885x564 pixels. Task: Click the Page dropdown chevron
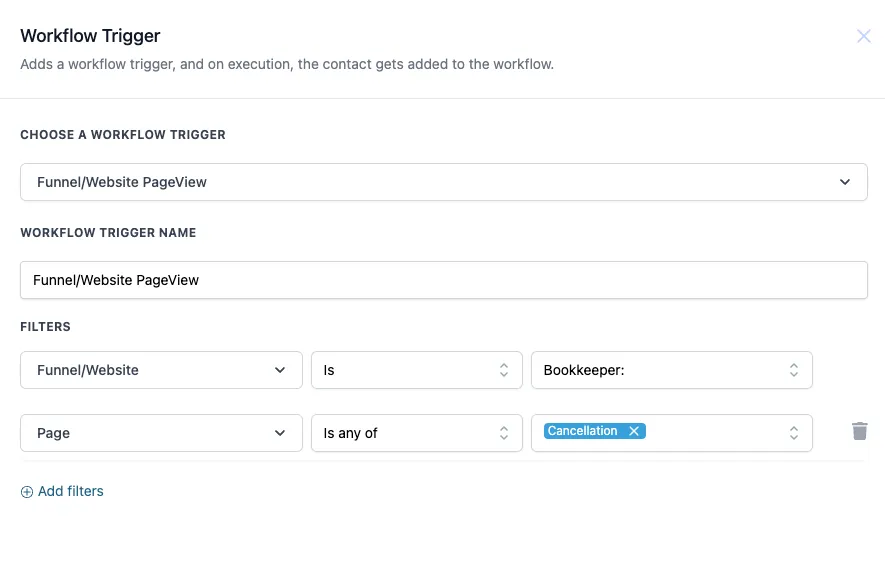pyautogui.click(x=280, y=433)
